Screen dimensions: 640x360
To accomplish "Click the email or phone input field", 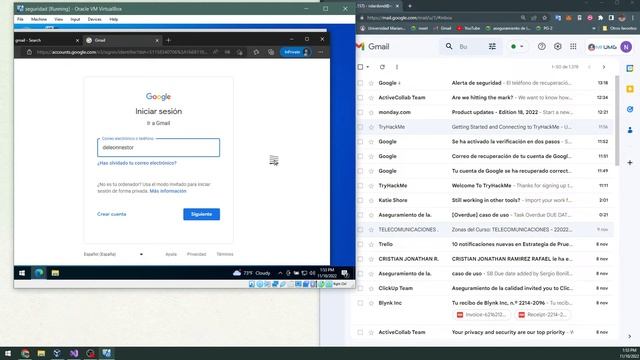I will pos(158,147).
